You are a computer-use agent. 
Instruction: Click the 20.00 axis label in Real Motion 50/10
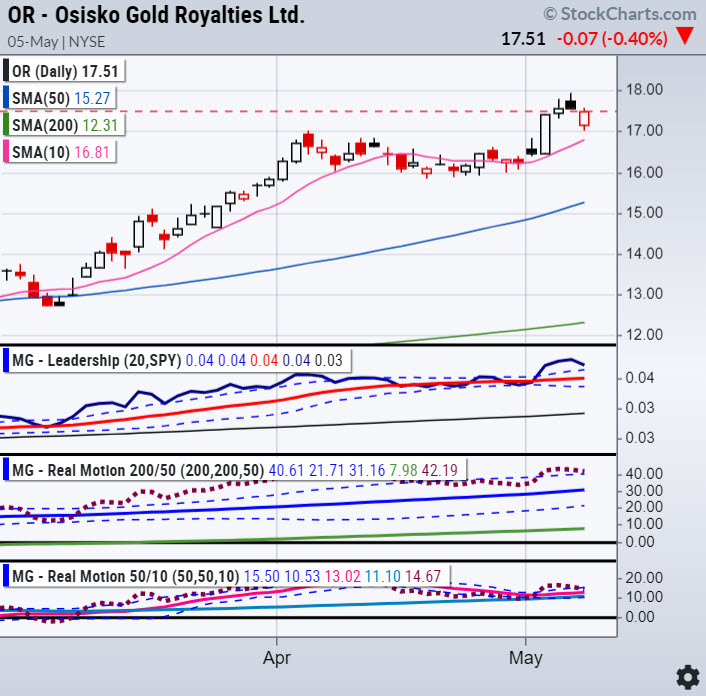[x=644, y=578]
